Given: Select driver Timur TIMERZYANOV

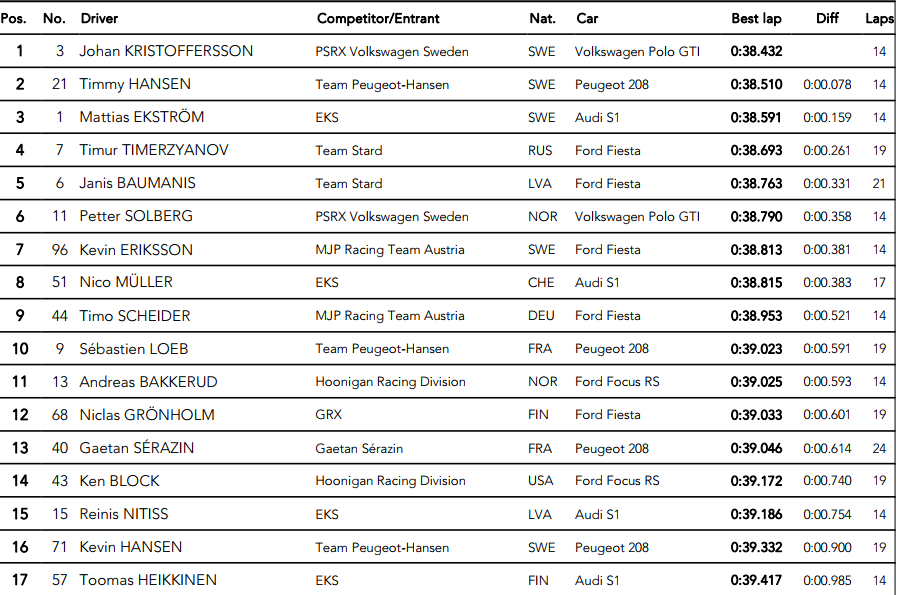Looking at the screenshot, I should pyautogui.click(x=154, y=150).
